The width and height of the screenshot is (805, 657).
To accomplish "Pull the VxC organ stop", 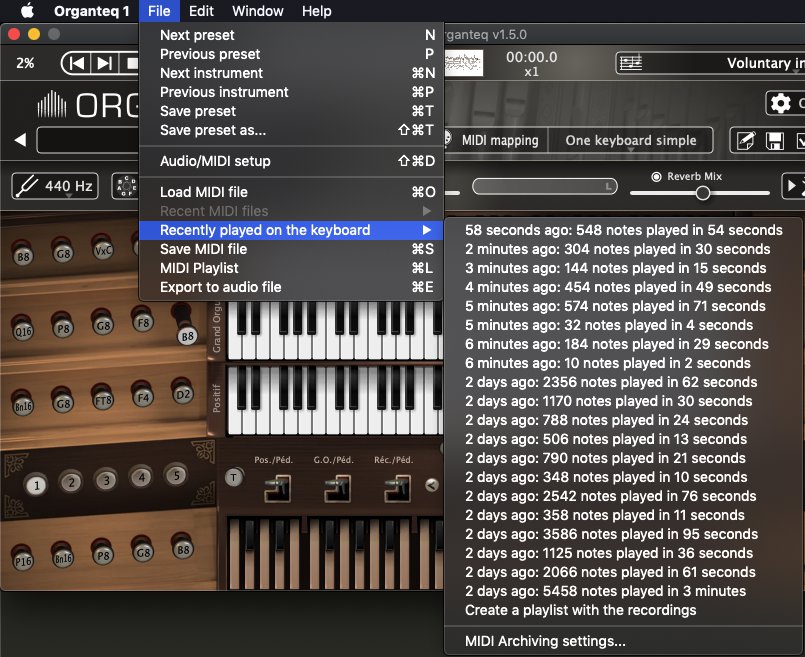I will click(103, 250).
